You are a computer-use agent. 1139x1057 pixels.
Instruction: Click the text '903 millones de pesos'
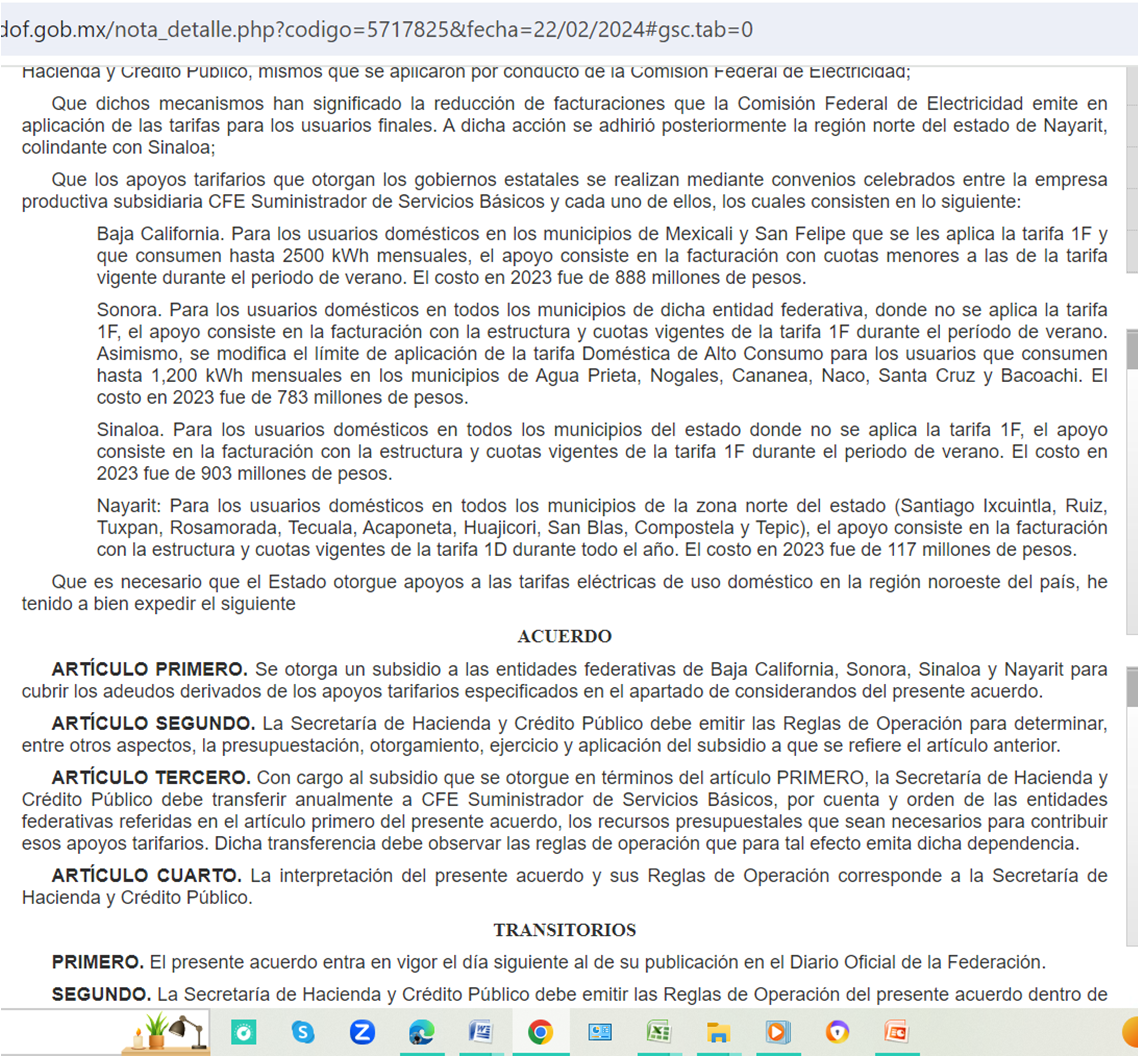point(293,474)
